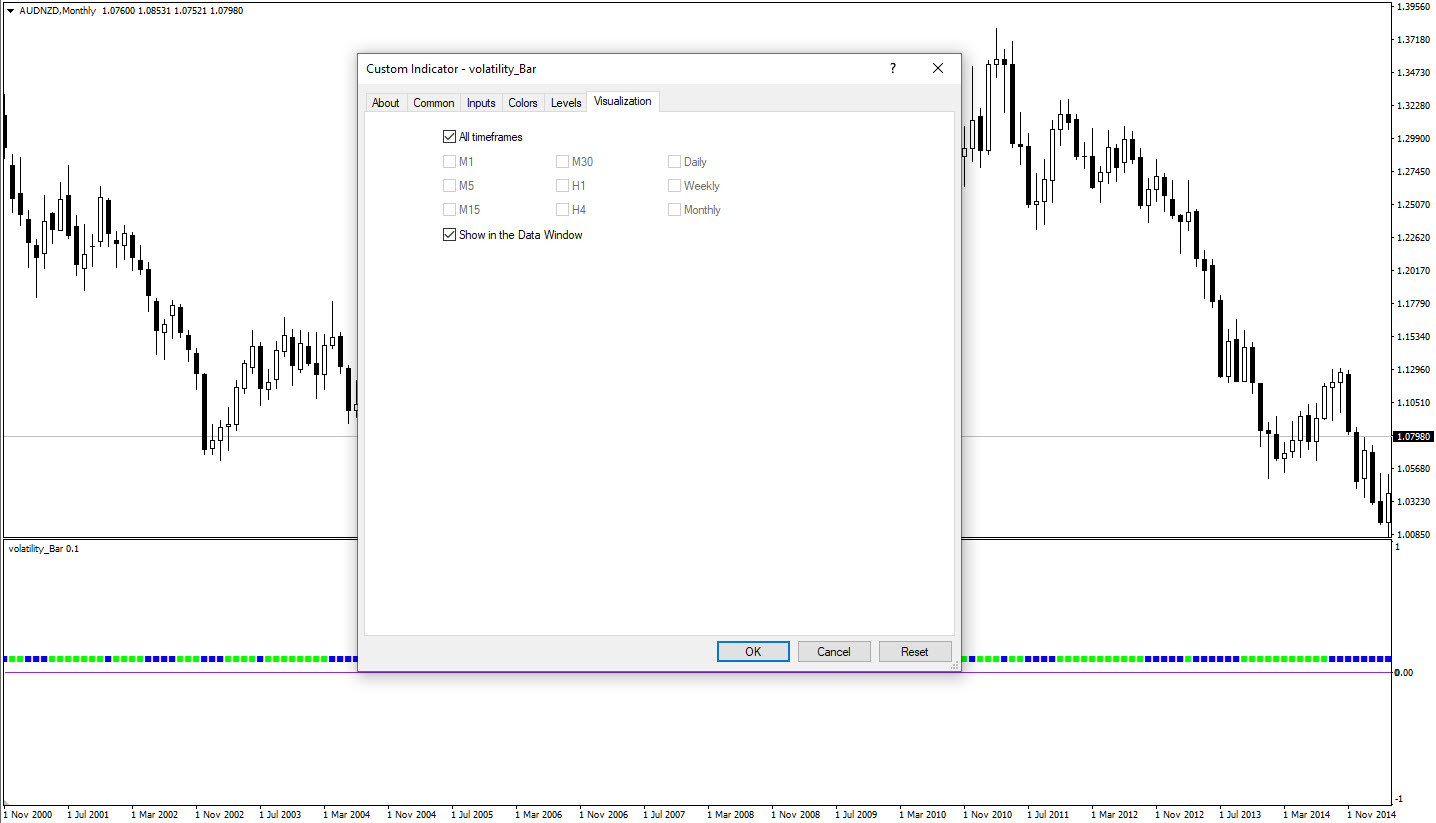Switch to the Levels tab

566,103
